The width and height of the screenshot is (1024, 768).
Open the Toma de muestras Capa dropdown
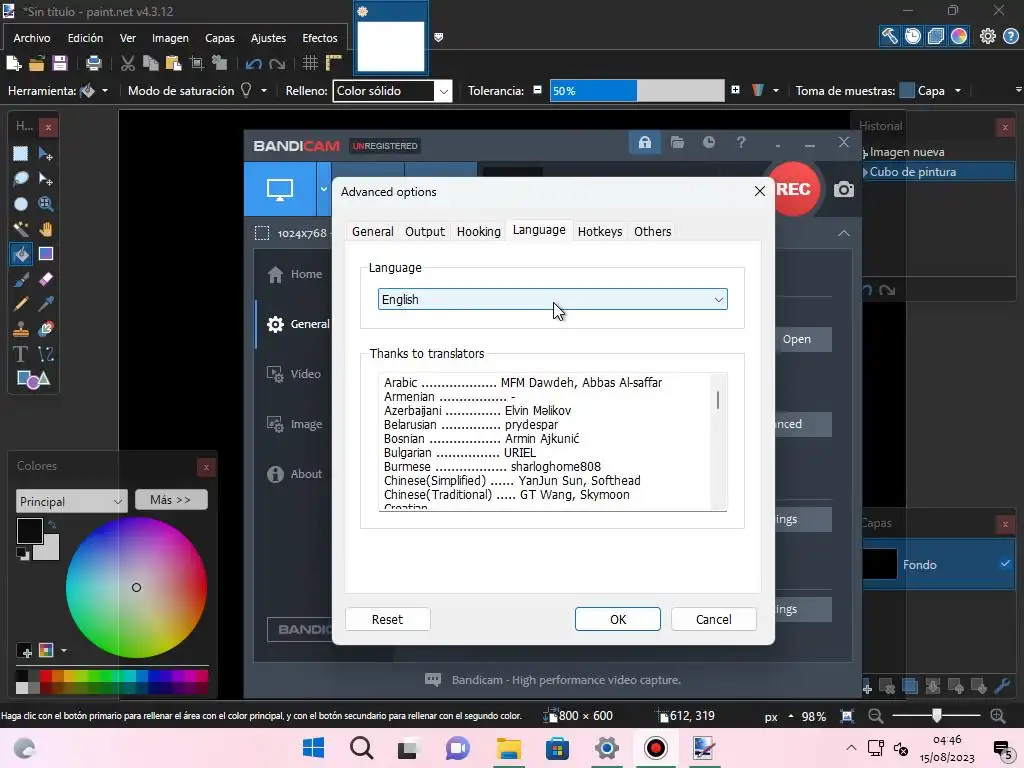(x=957, y=91)
